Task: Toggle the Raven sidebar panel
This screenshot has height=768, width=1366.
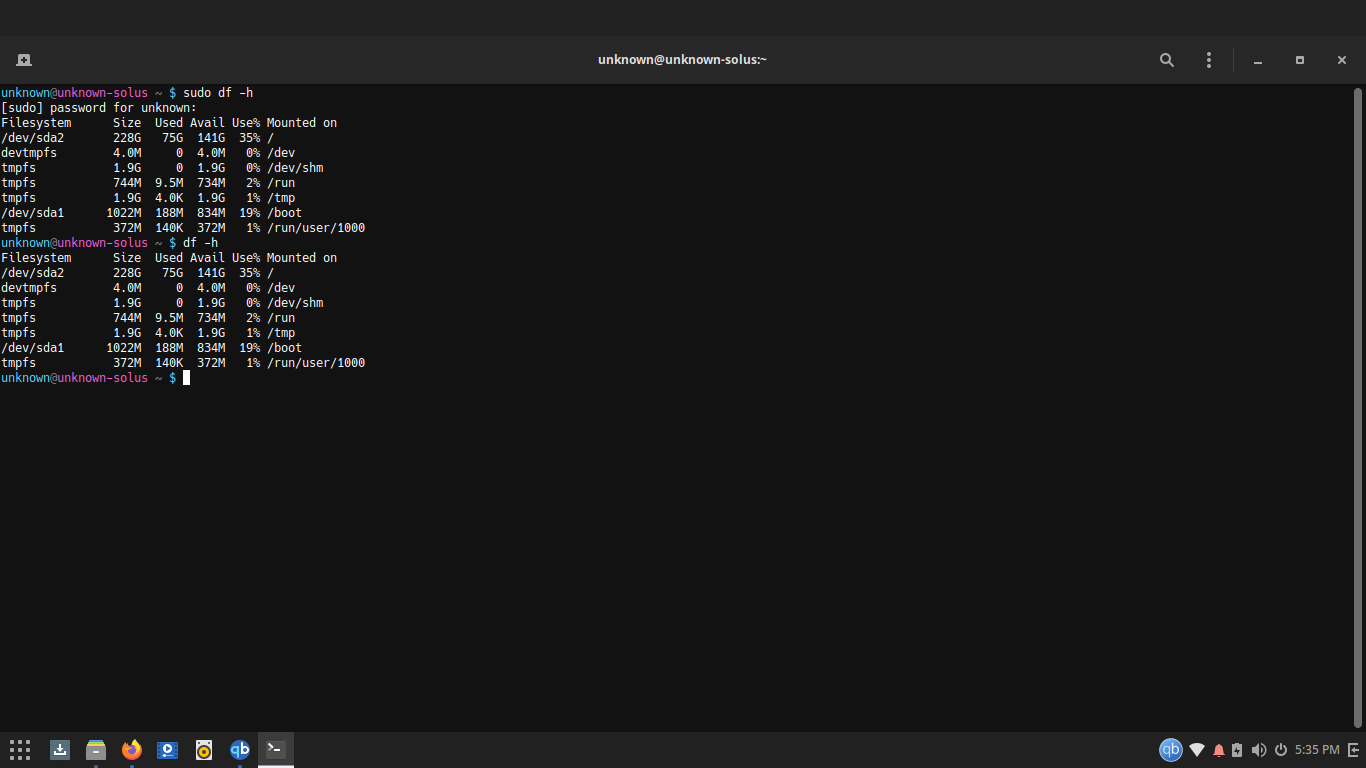Action: [x=1353, y=750]
